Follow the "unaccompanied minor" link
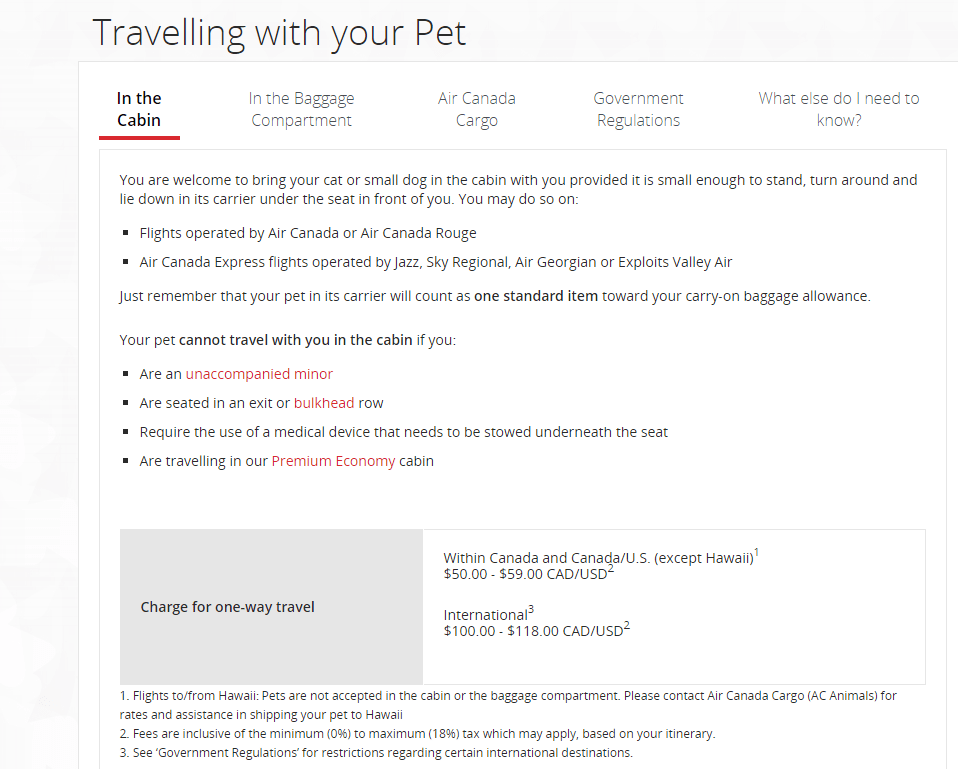 coord(258,373)
